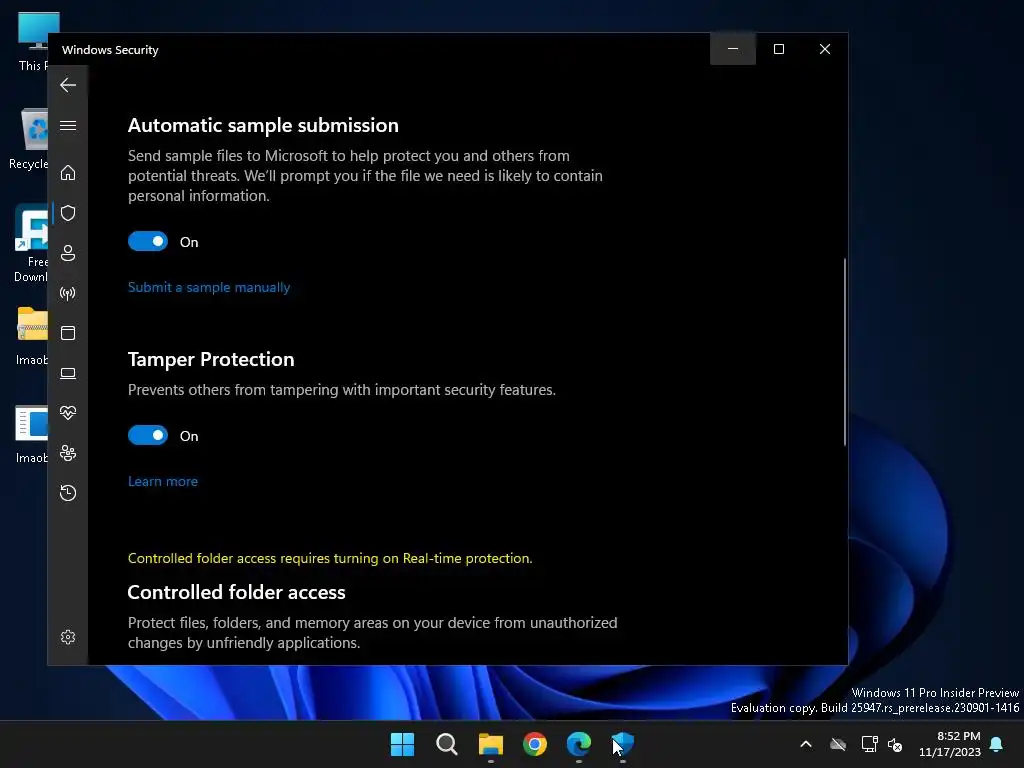Click the Automatic sample submission heading
Viewport: 1024px width, 768px height.
263,125
